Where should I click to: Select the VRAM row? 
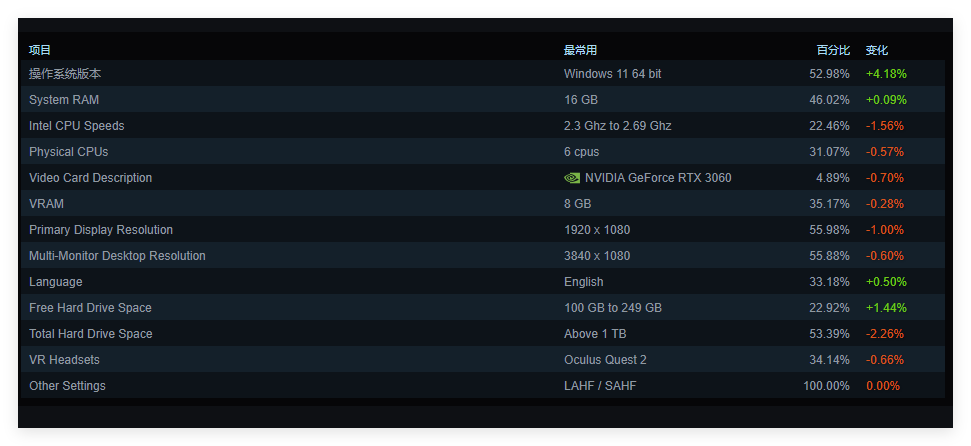(483, 204)
